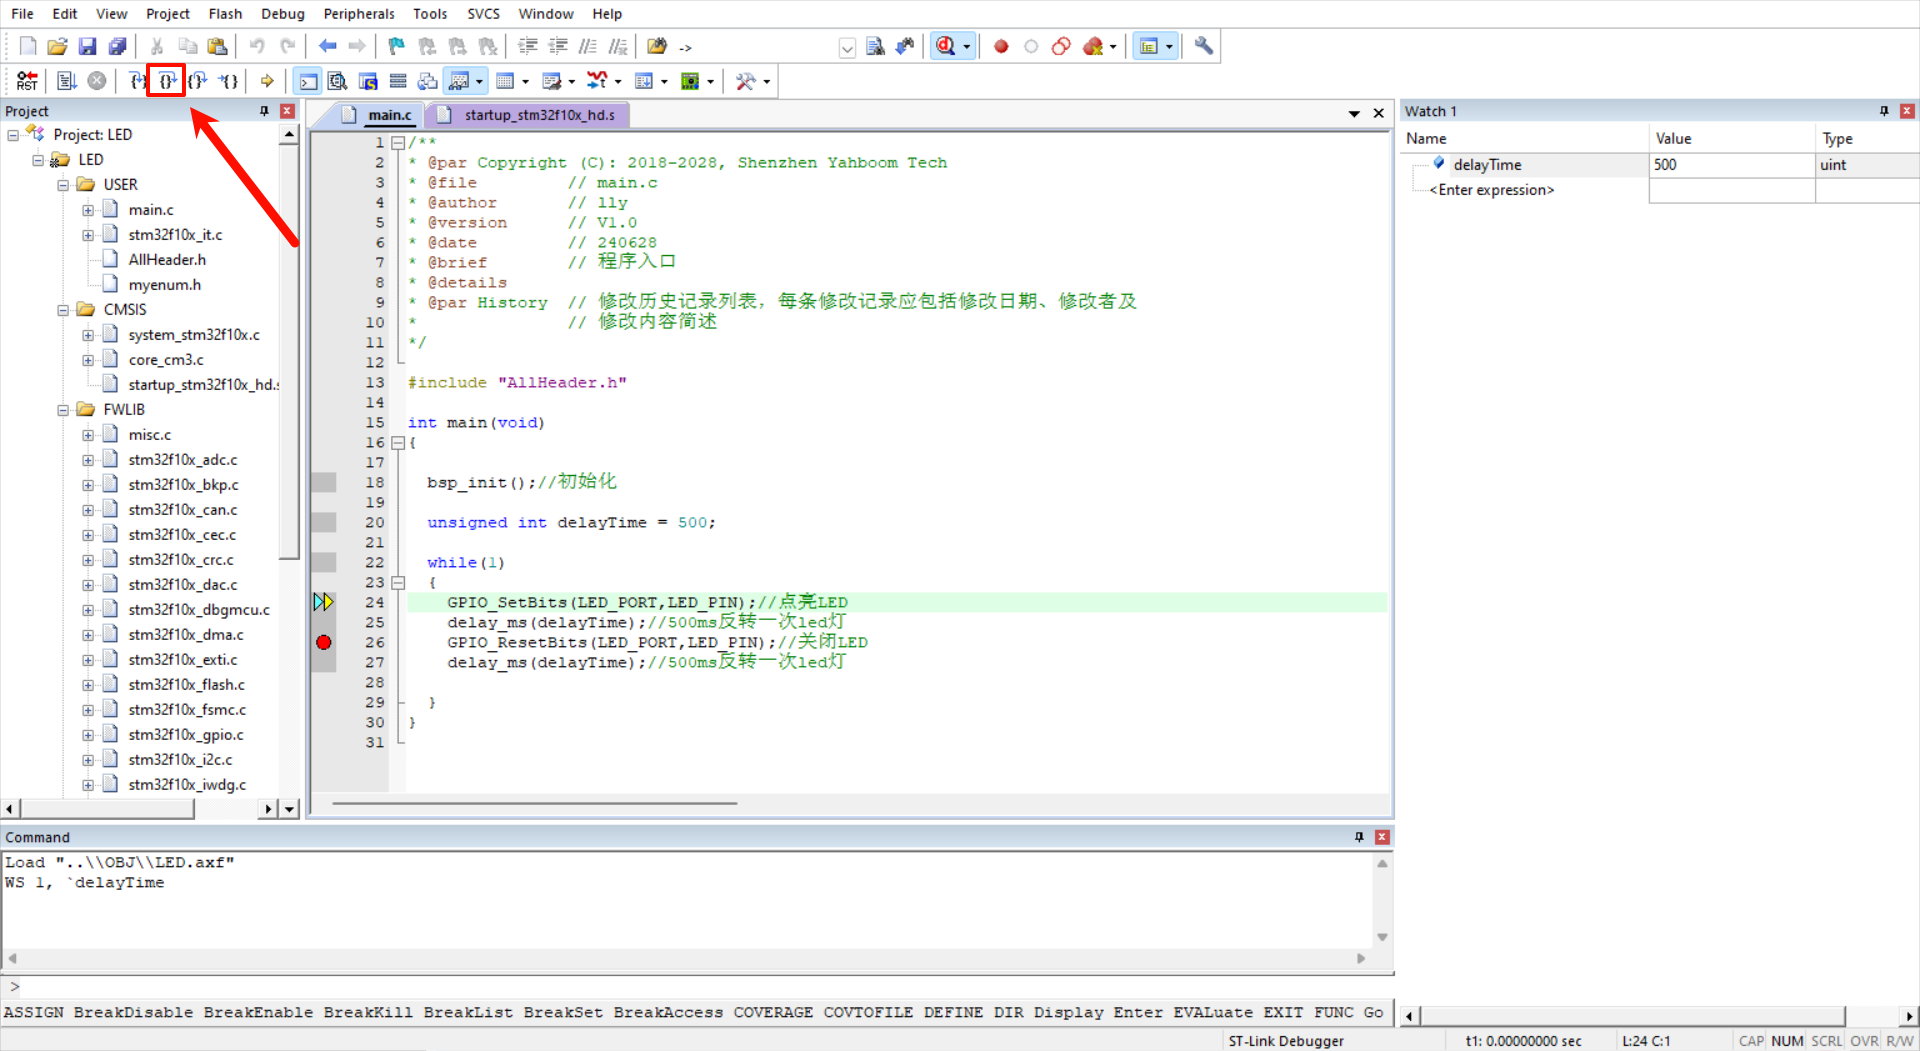
Task: Close the editor tab with X button
Action: click(x=1379, y=114)
